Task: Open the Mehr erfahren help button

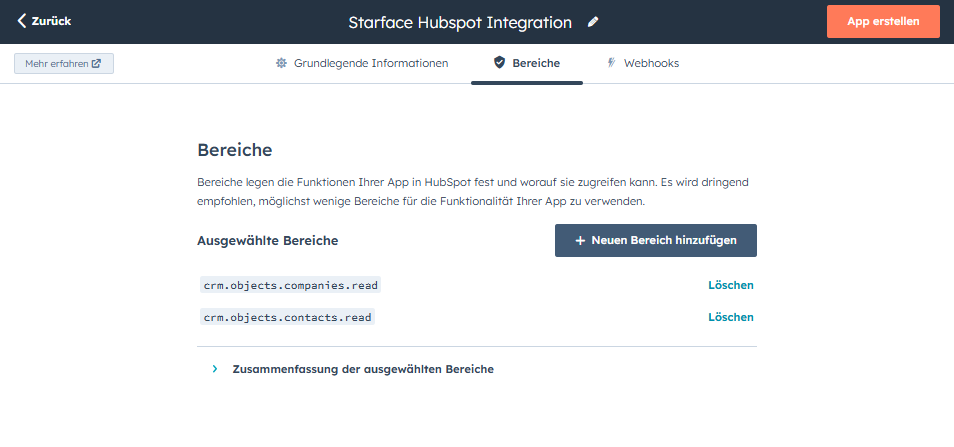Action: coord(63,64)
